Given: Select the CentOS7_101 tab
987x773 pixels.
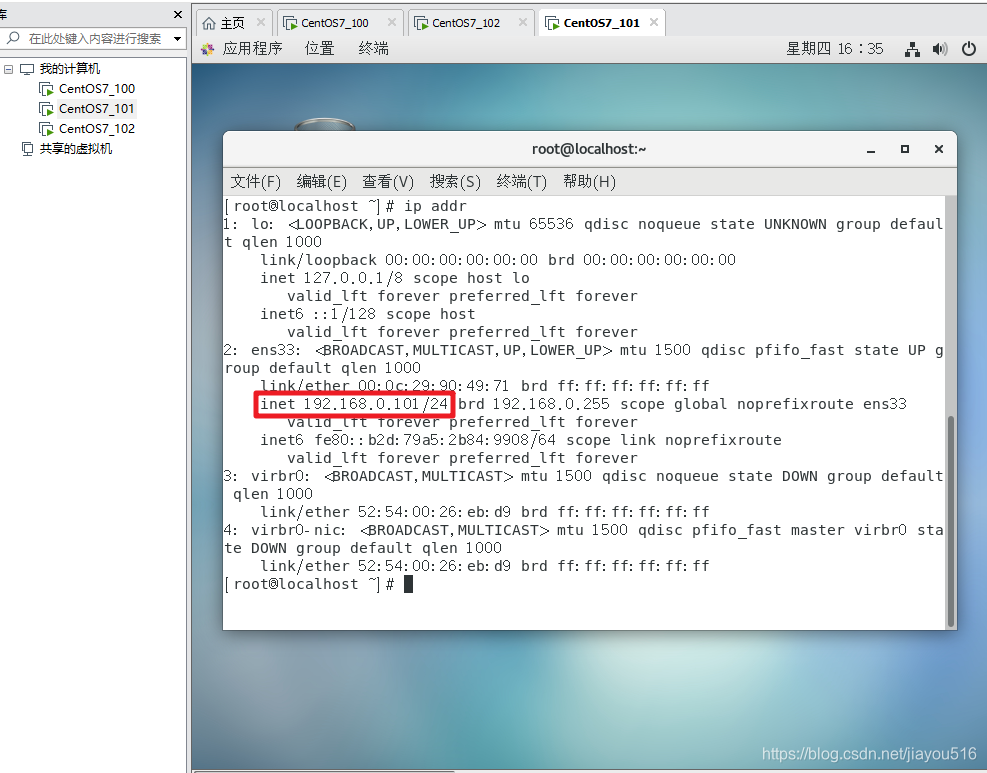Looking at the screenshot, I should point(601,23).
